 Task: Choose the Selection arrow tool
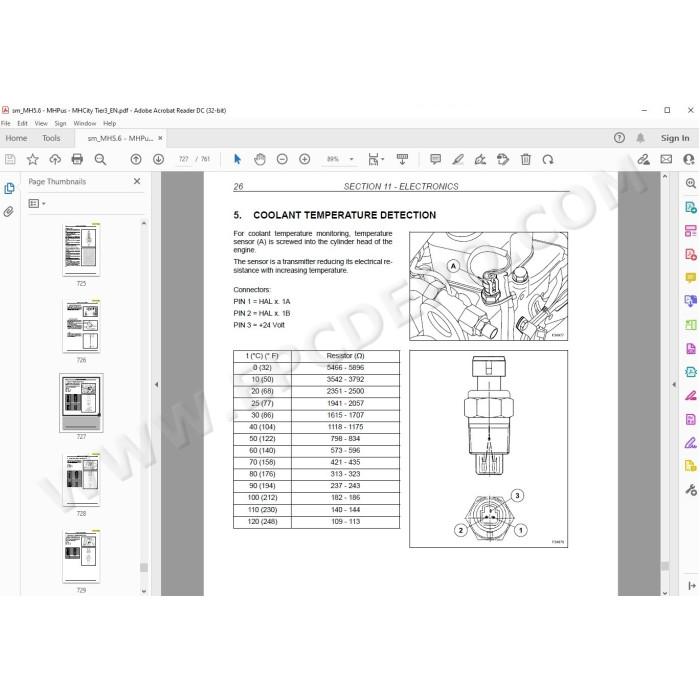(238, 159)
